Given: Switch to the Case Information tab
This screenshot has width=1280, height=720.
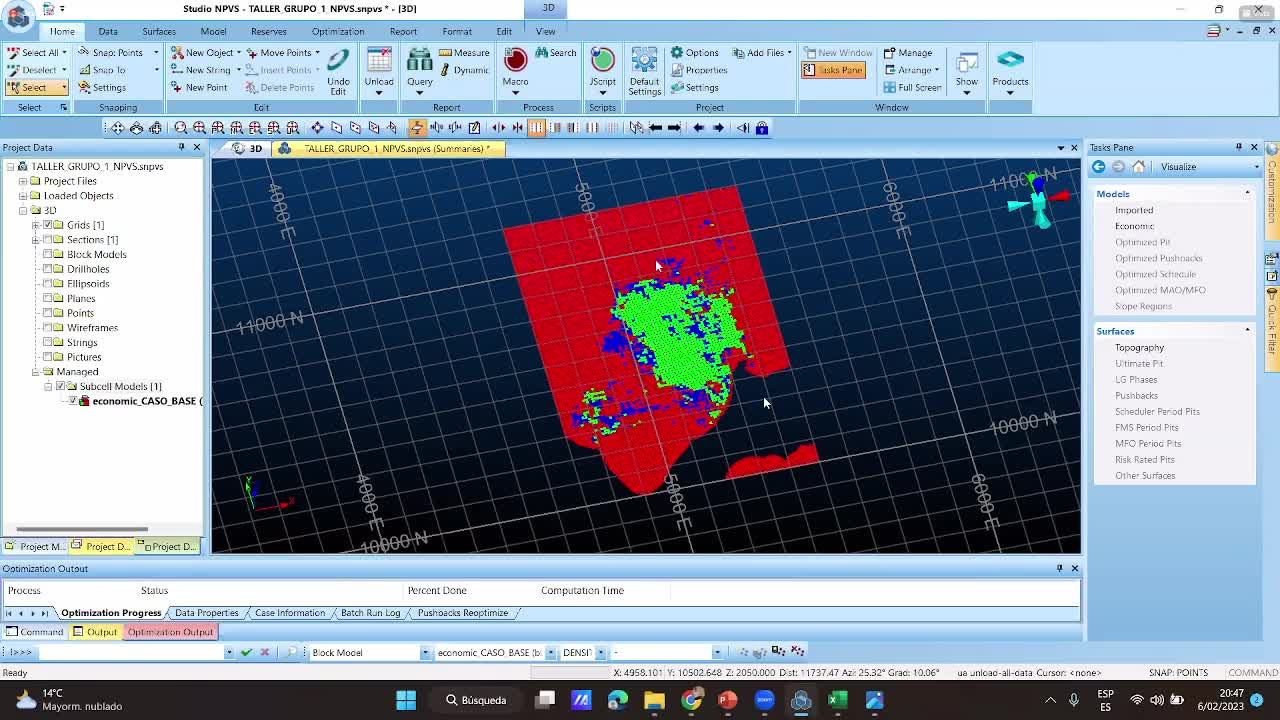Looking at the screenshot, I should tap(289, 613).
